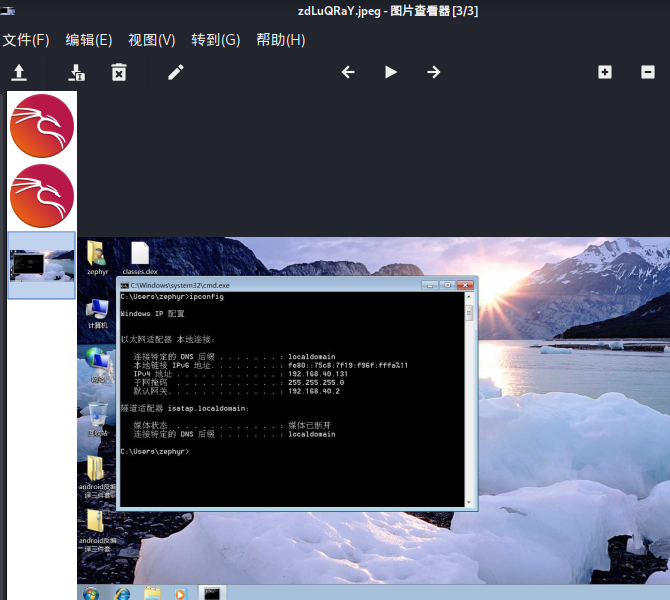Click the 计算机 desktop icon
This screenshot has height=600, width=670.
[x=97, y=314]
